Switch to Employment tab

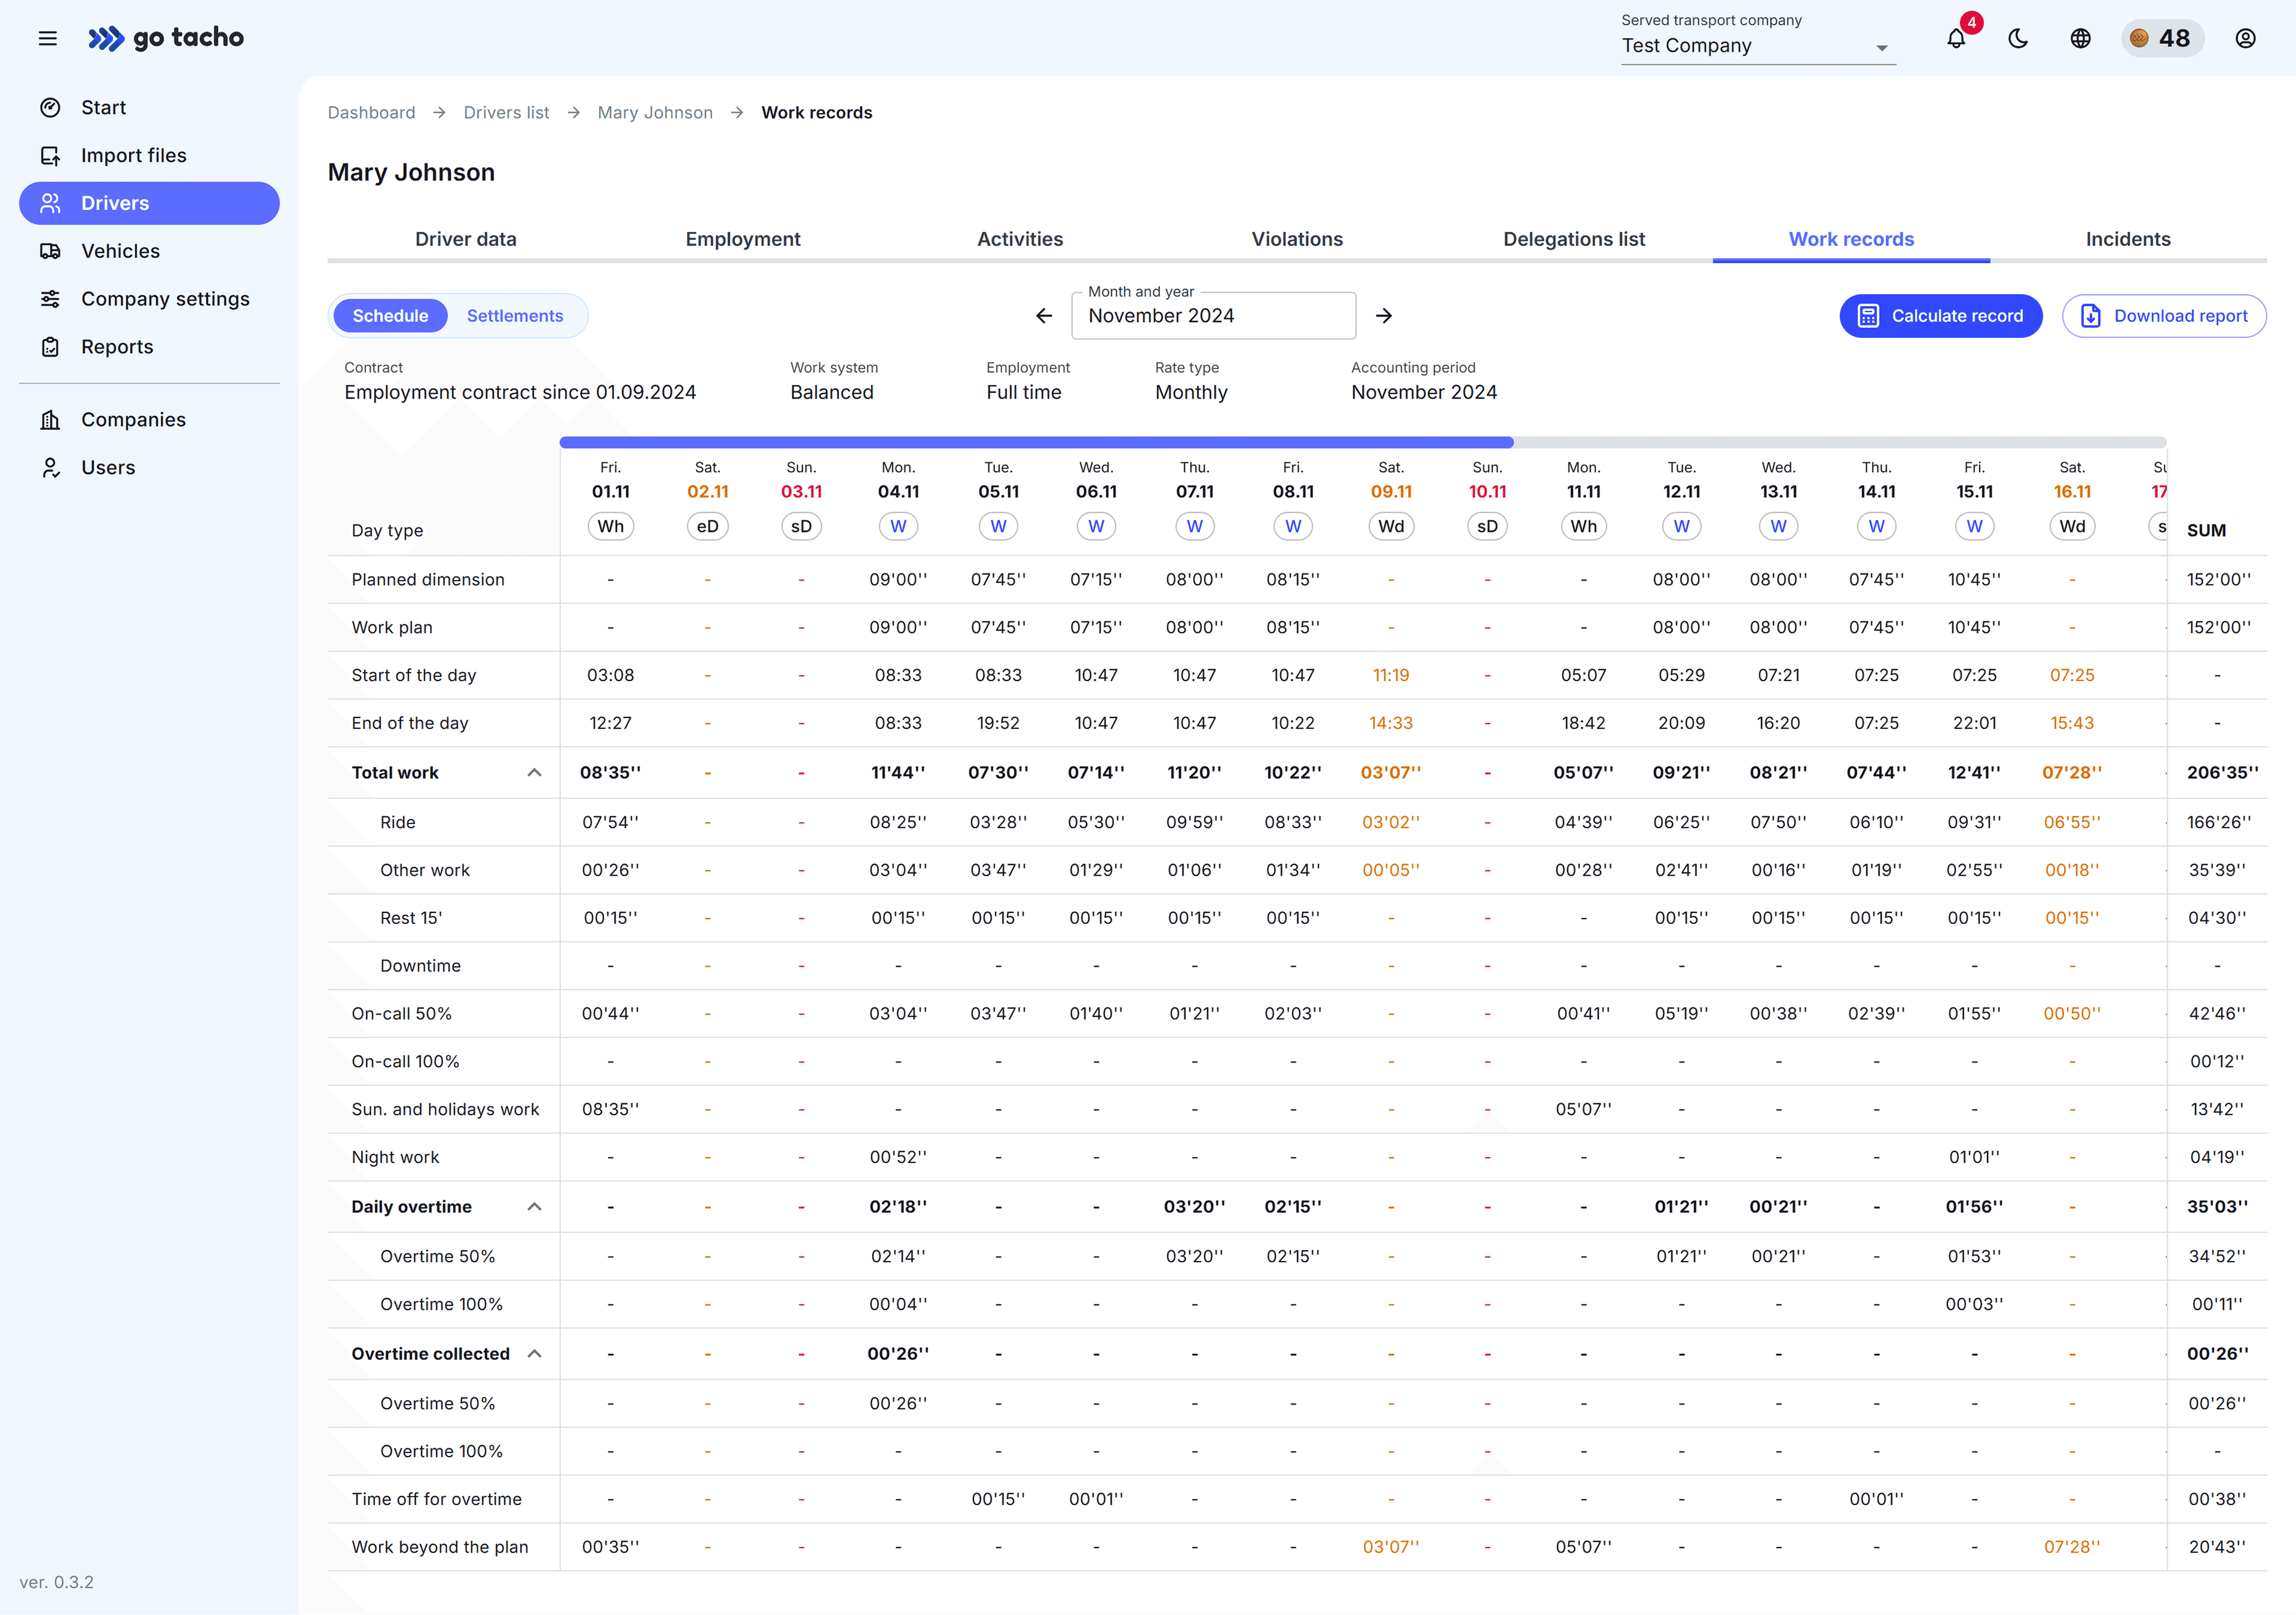point(743,240)
